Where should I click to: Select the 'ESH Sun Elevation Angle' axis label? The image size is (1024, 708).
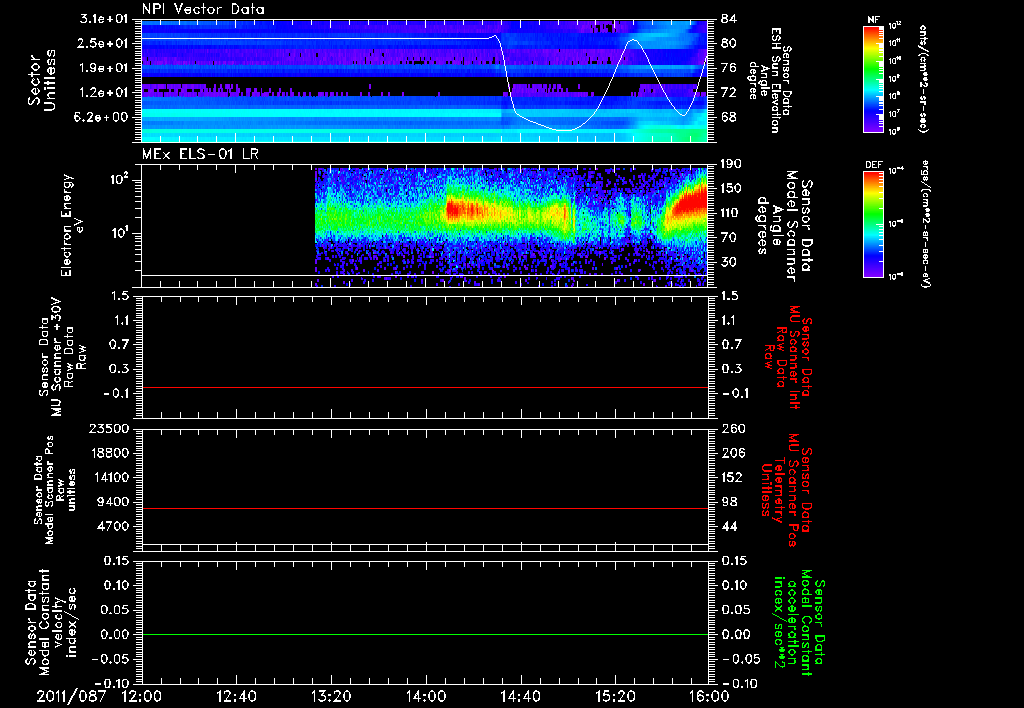coord(770,80)
